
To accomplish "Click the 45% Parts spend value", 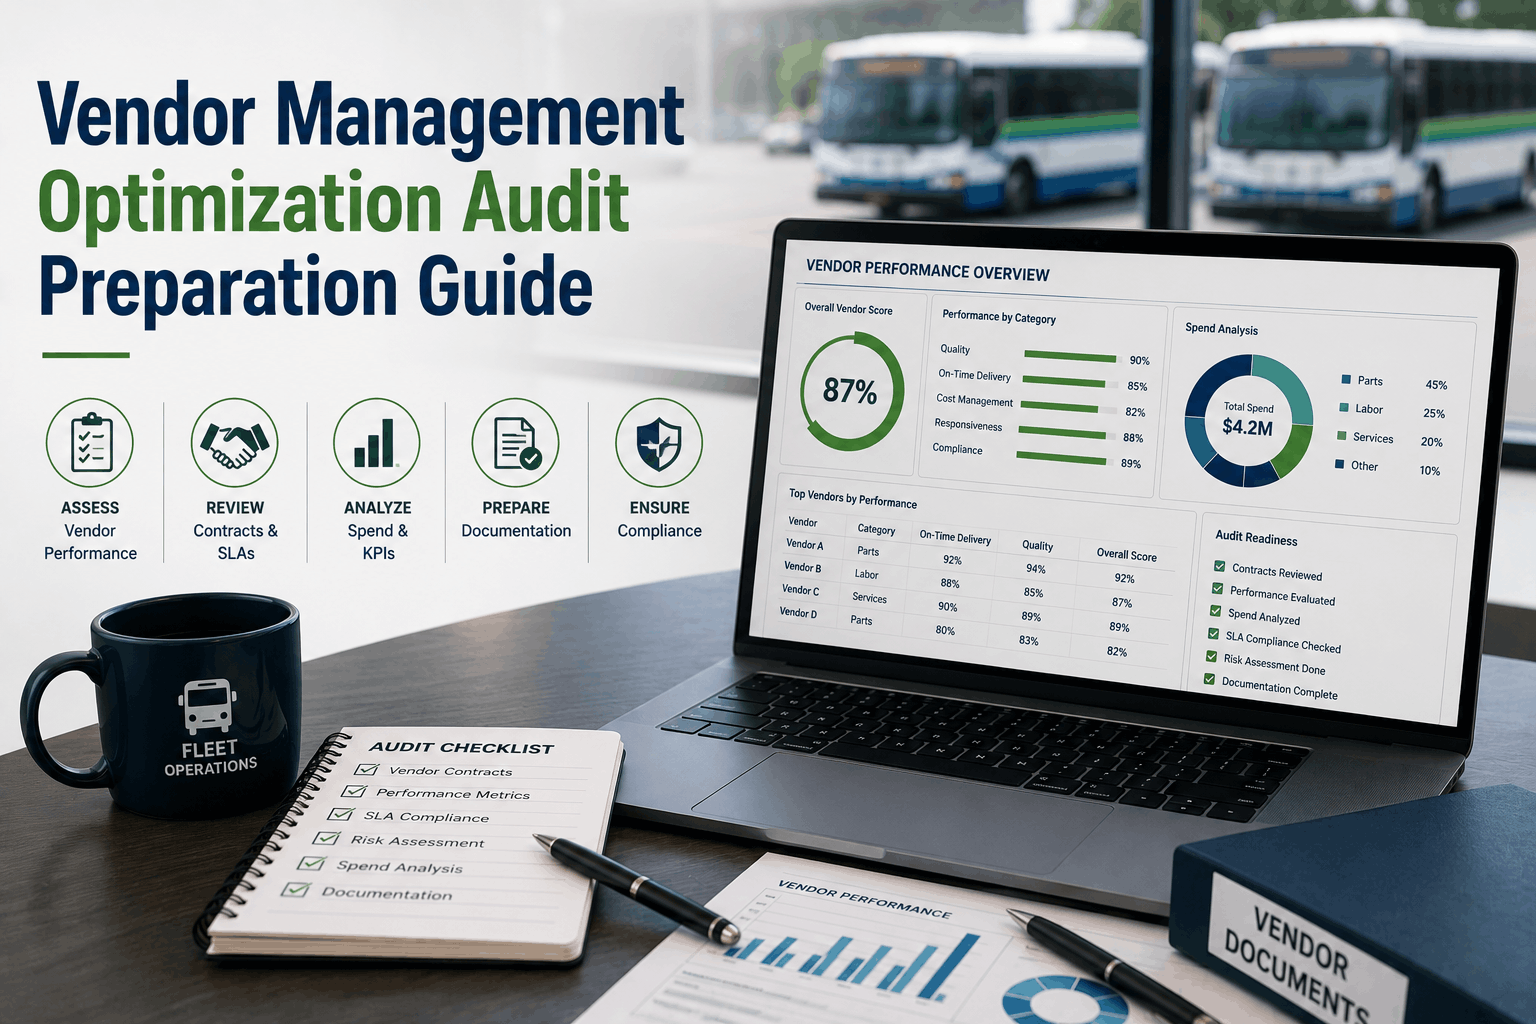I will click(1436, 385).
